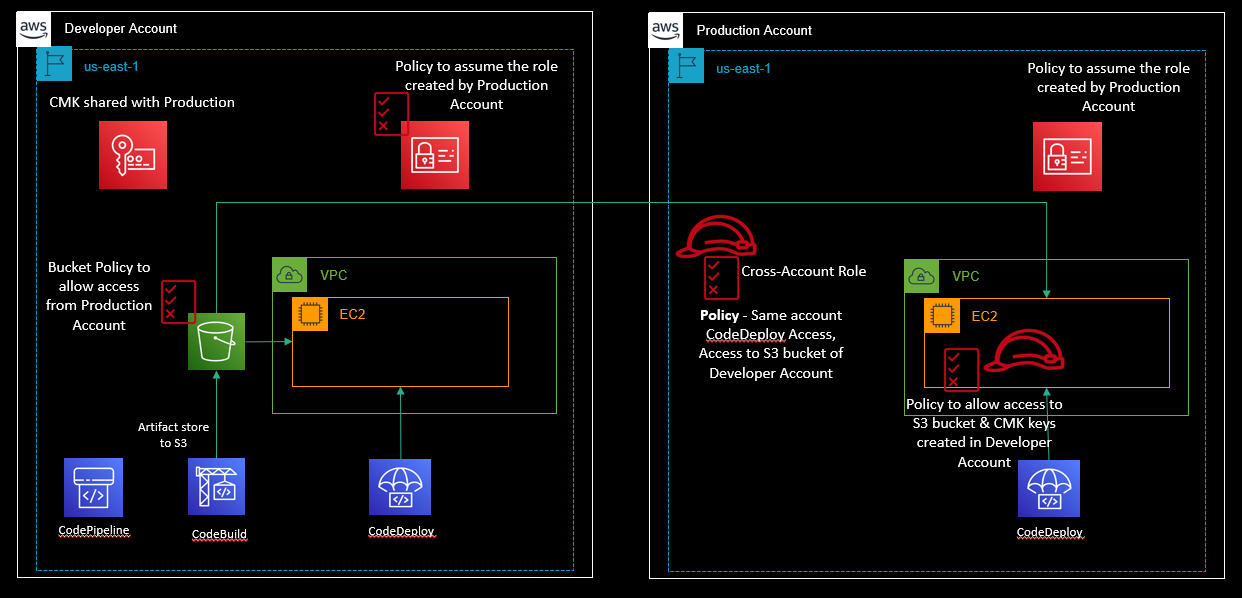1242x598 pixels.
Task: Click the bucket policy checklist icon
Action: [179, 302]
